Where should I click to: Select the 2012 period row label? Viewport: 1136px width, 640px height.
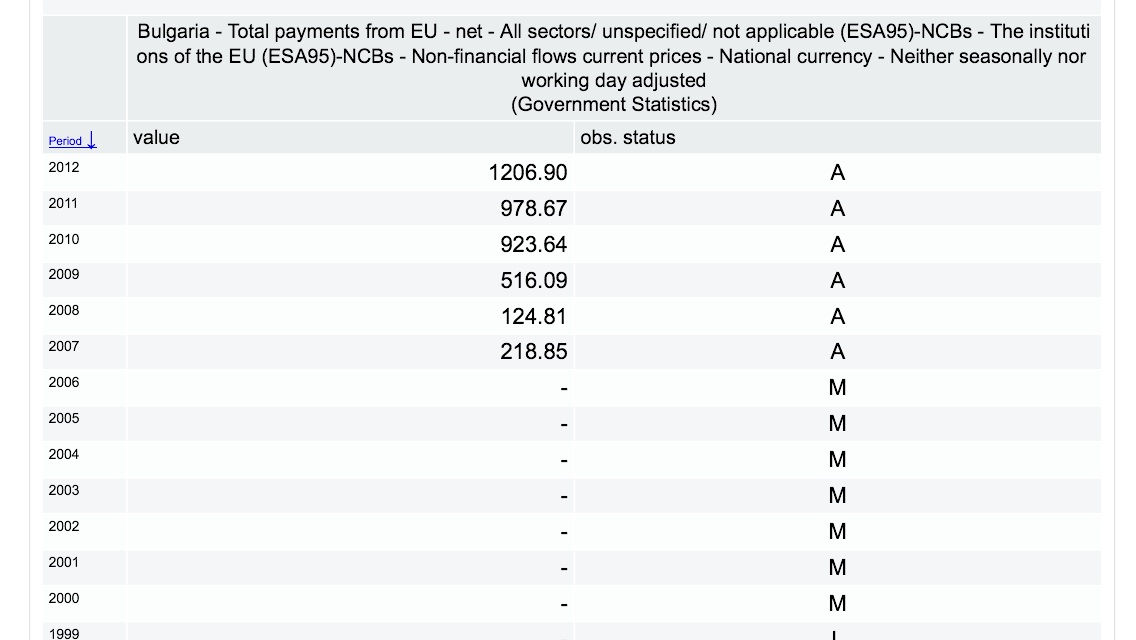[63, 167]
